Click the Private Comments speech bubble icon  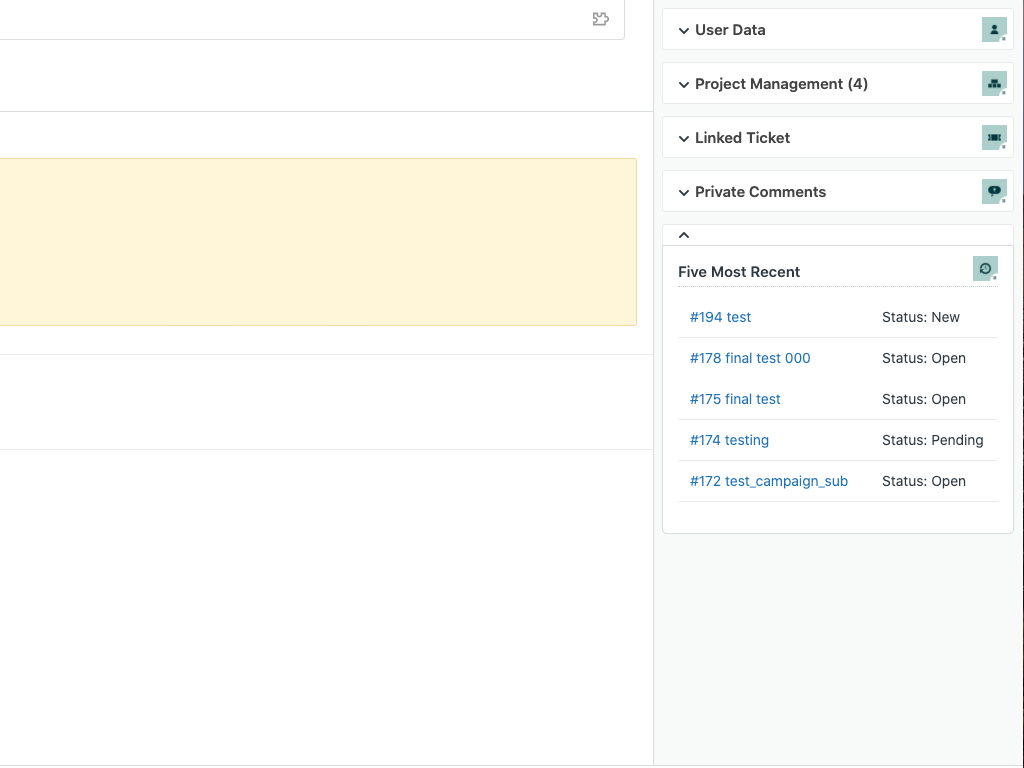(993, 191)
